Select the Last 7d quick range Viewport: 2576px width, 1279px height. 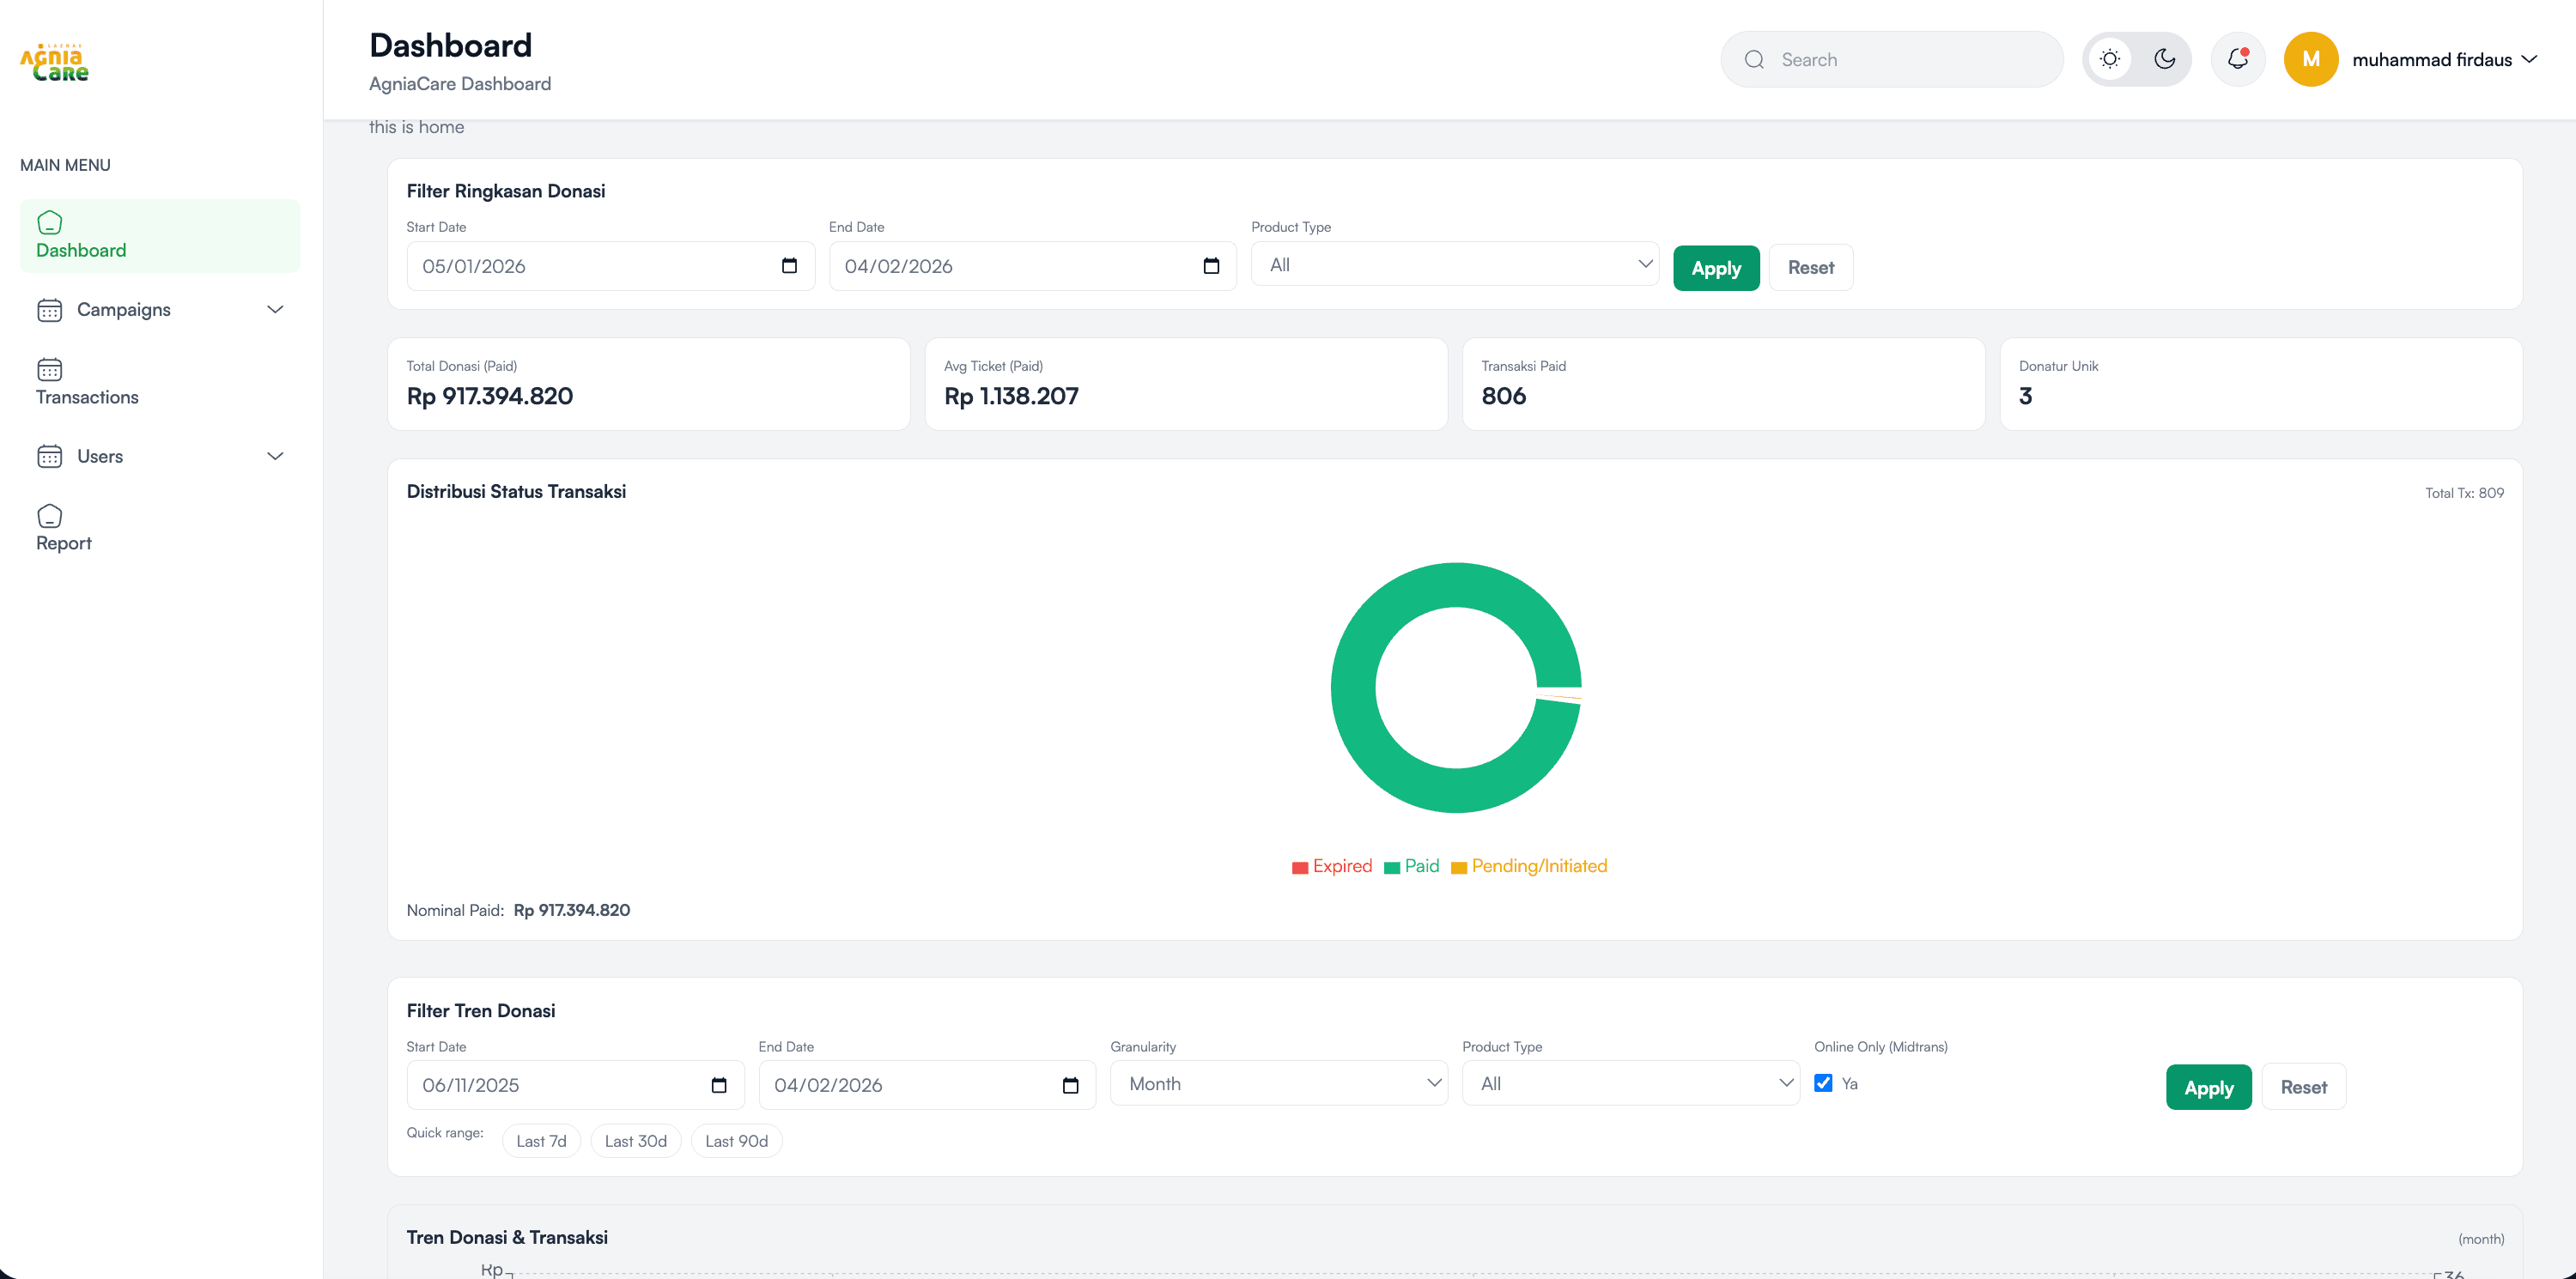pyautogui.click(x=541, y=1141)
